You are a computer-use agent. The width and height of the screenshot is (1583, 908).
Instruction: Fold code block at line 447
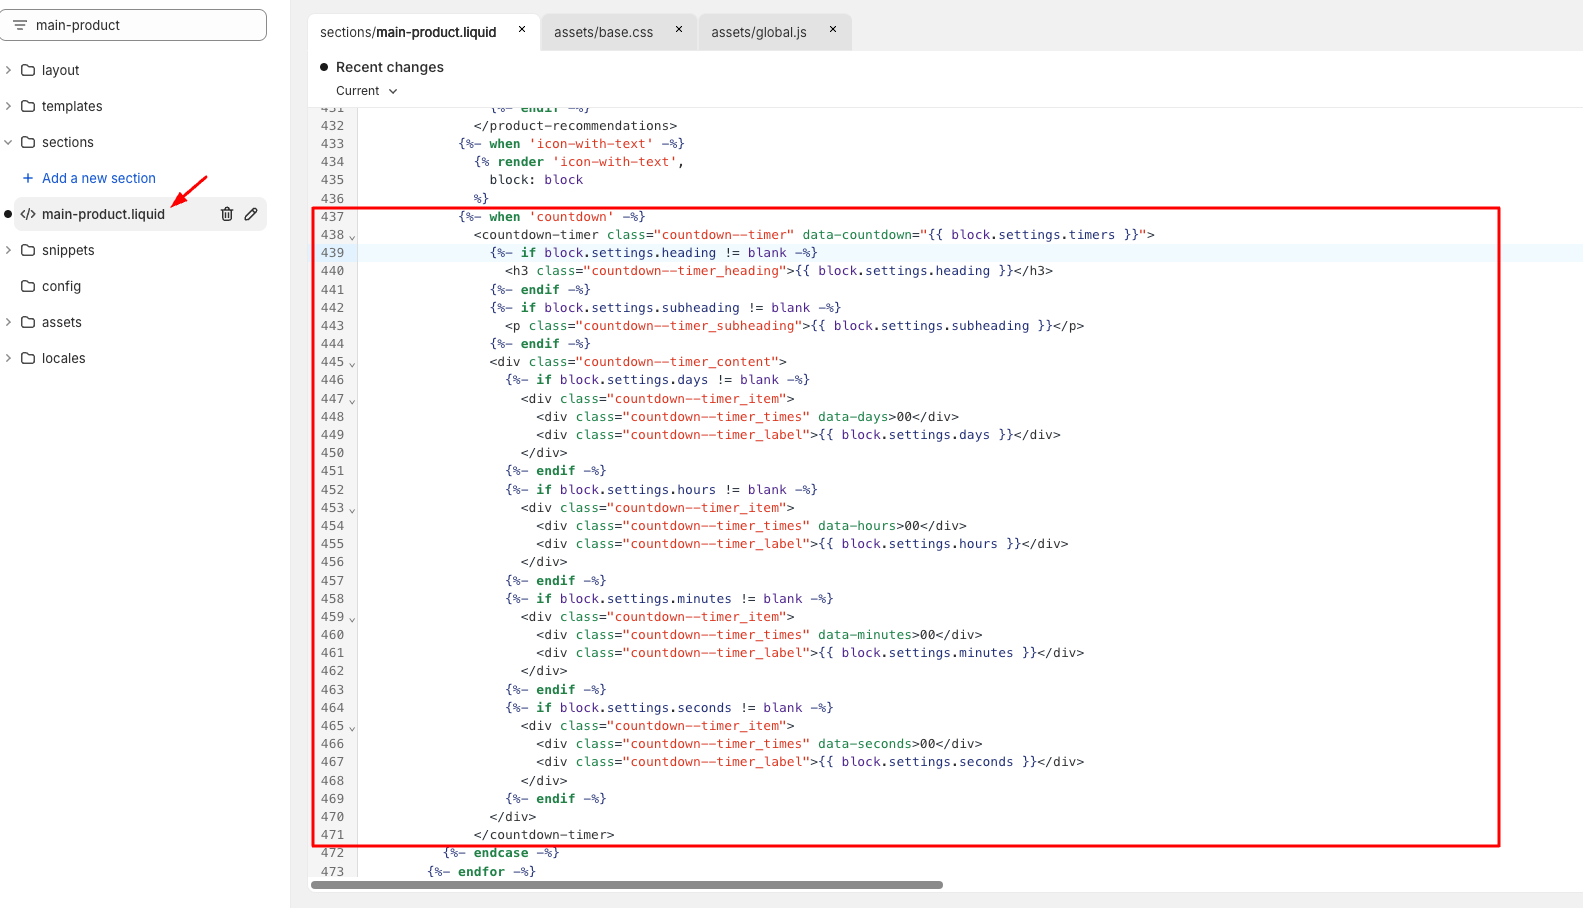[x=352, y=401]
